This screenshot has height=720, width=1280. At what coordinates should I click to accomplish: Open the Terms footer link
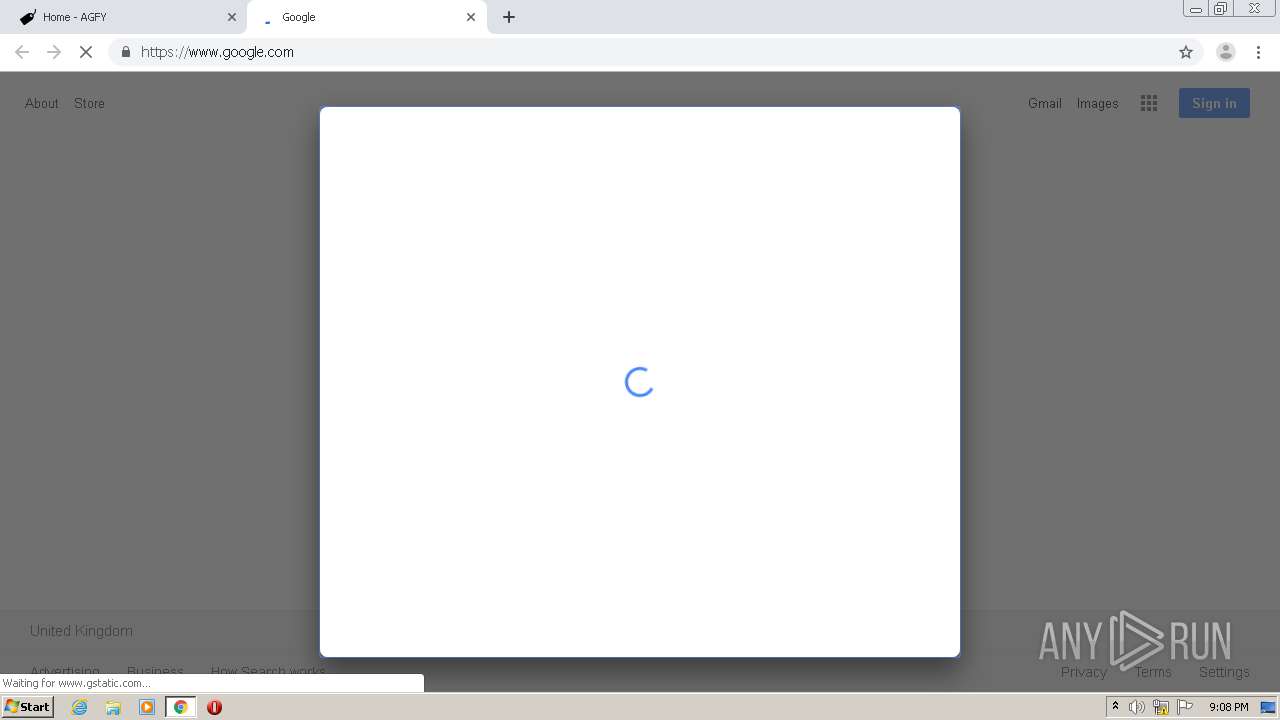pyautogui.click(x=1153, y=672)
